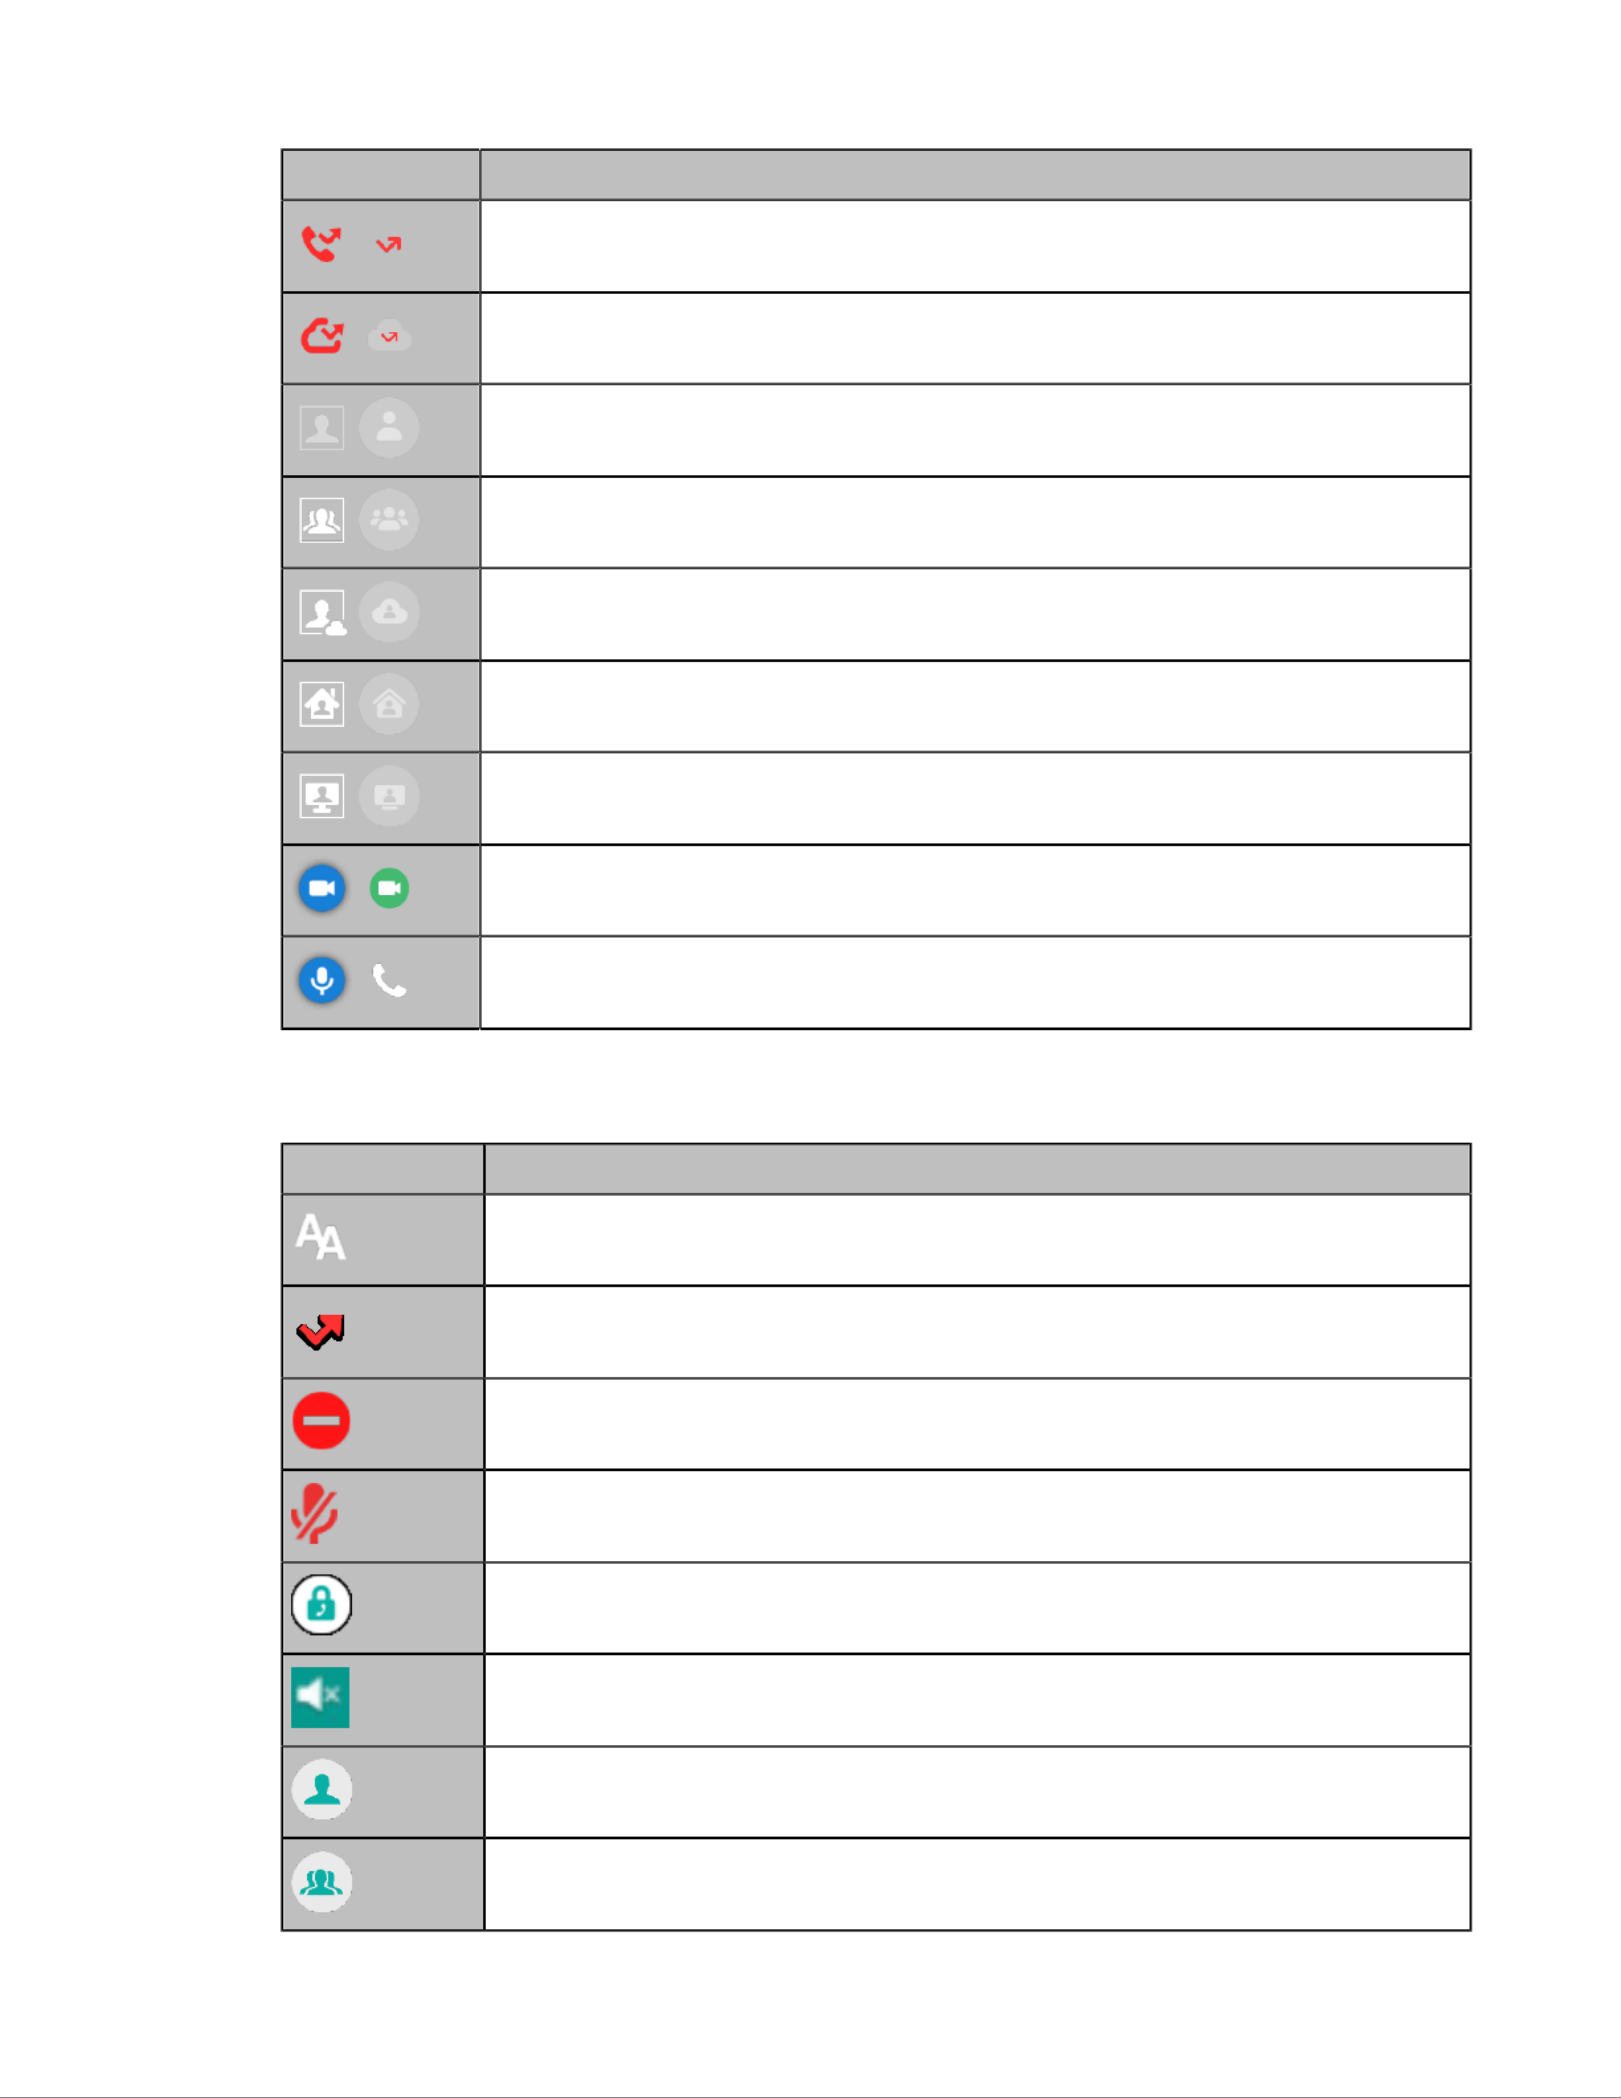
Task: Start a call with the blue video camera button
Action: tap(322, 888)
